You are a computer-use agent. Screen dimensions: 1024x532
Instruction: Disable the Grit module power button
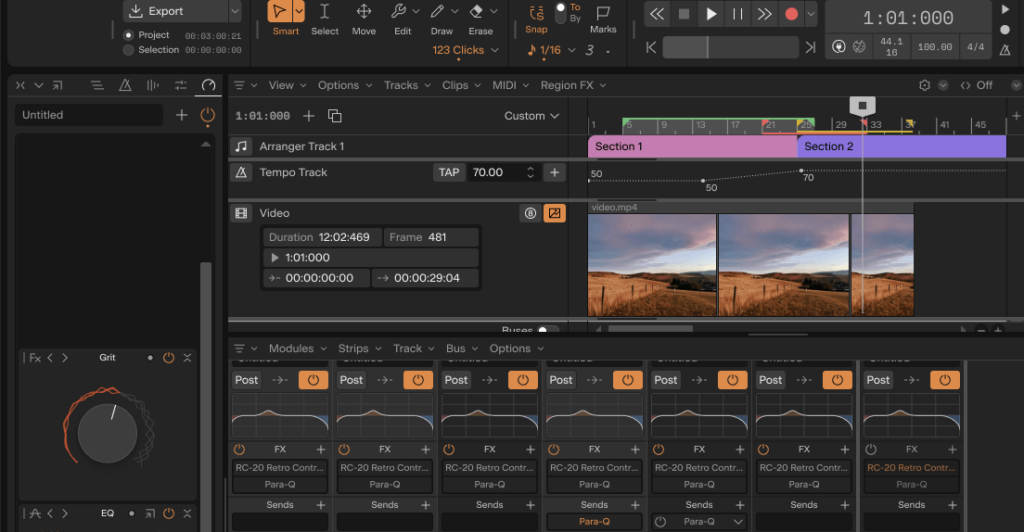coord(168,358)
